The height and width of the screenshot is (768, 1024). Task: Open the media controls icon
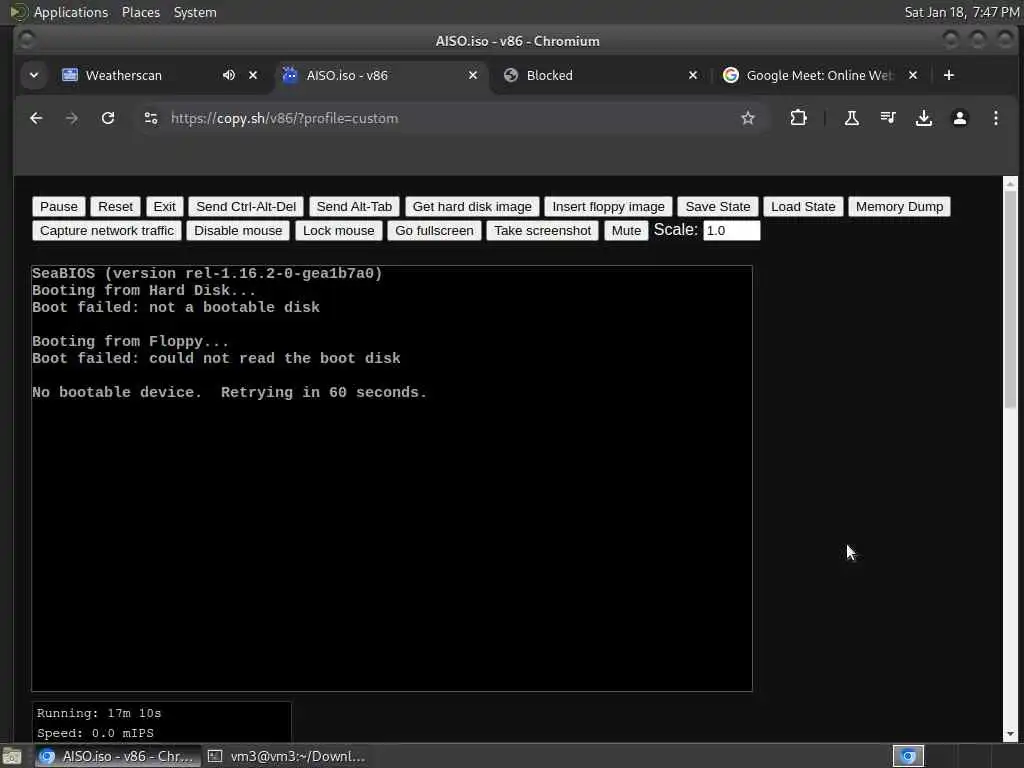(x=888, y=118)
